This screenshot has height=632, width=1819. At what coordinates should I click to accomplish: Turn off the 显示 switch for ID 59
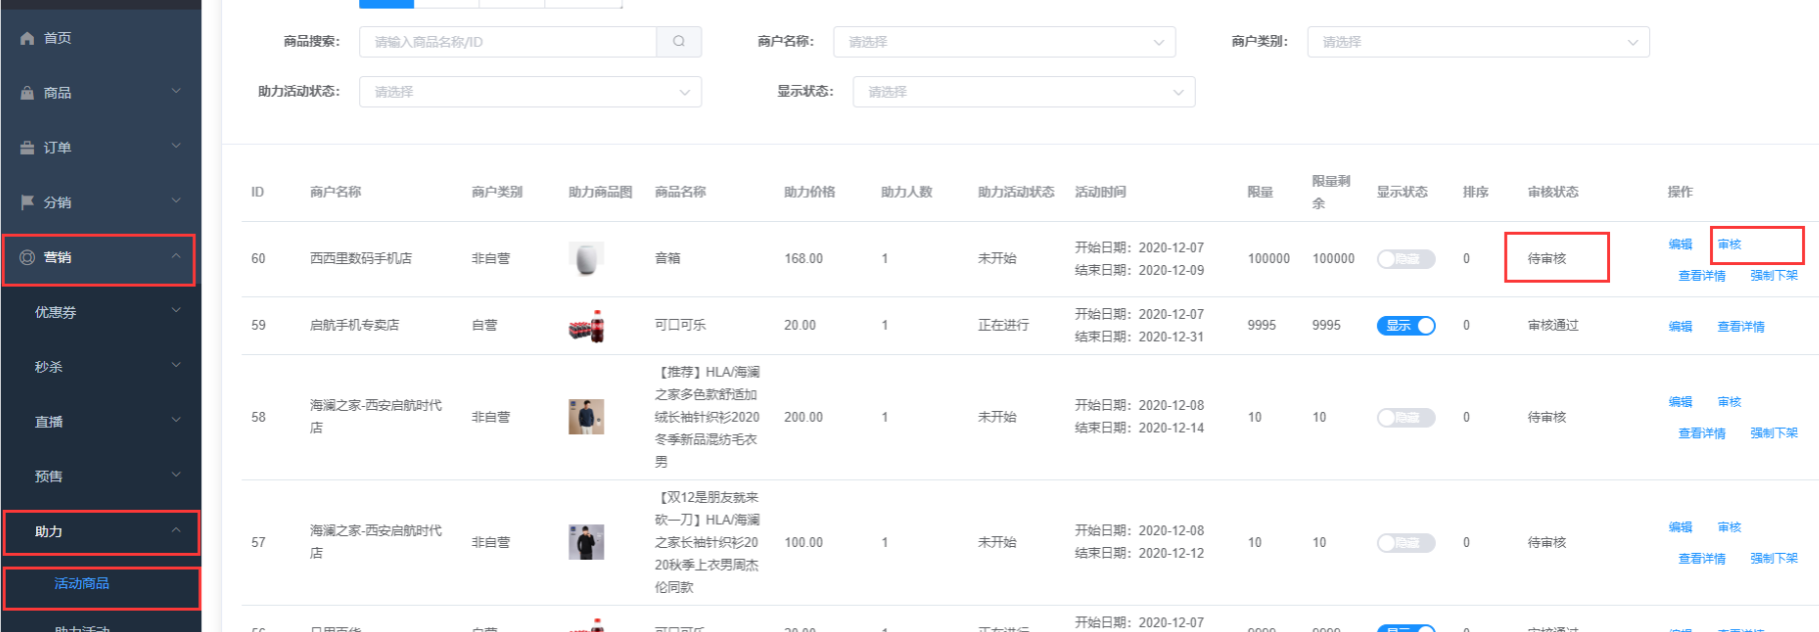click(x=1406, y=325)
